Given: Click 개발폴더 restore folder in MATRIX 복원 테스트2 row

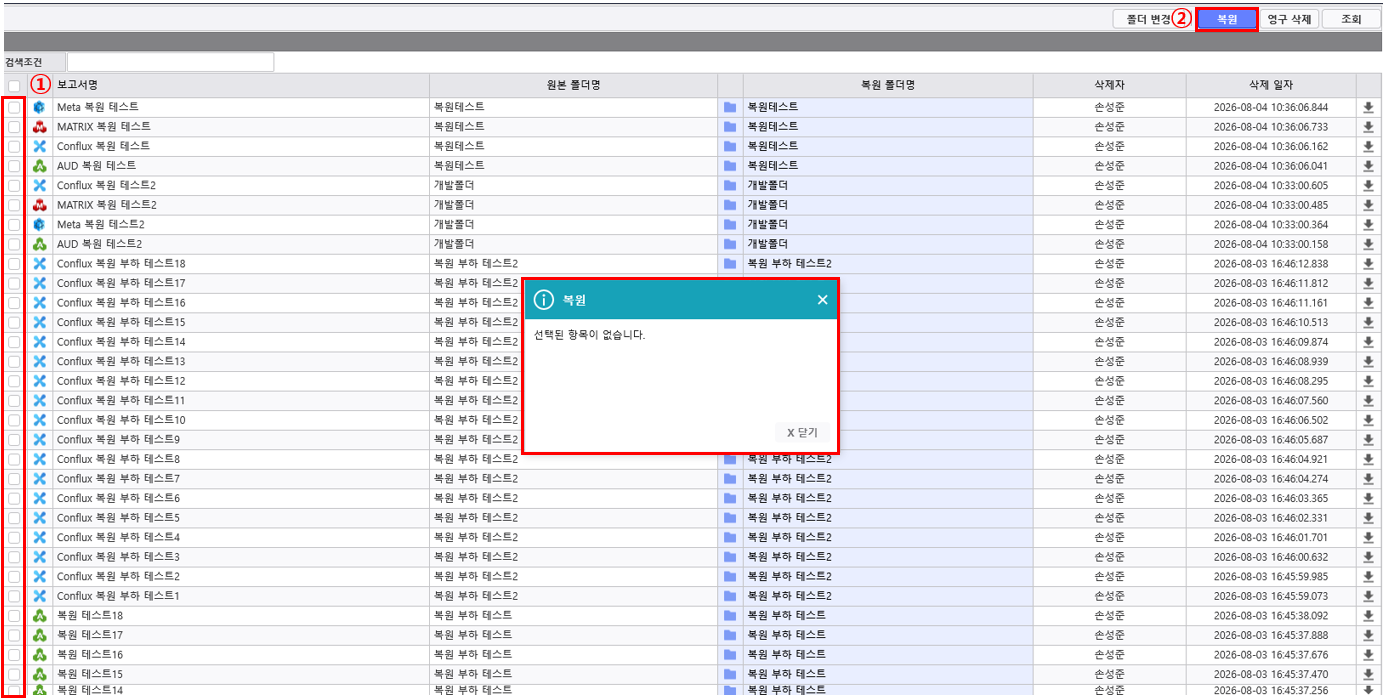Looking at the screenshot, I should click(767, 204).
